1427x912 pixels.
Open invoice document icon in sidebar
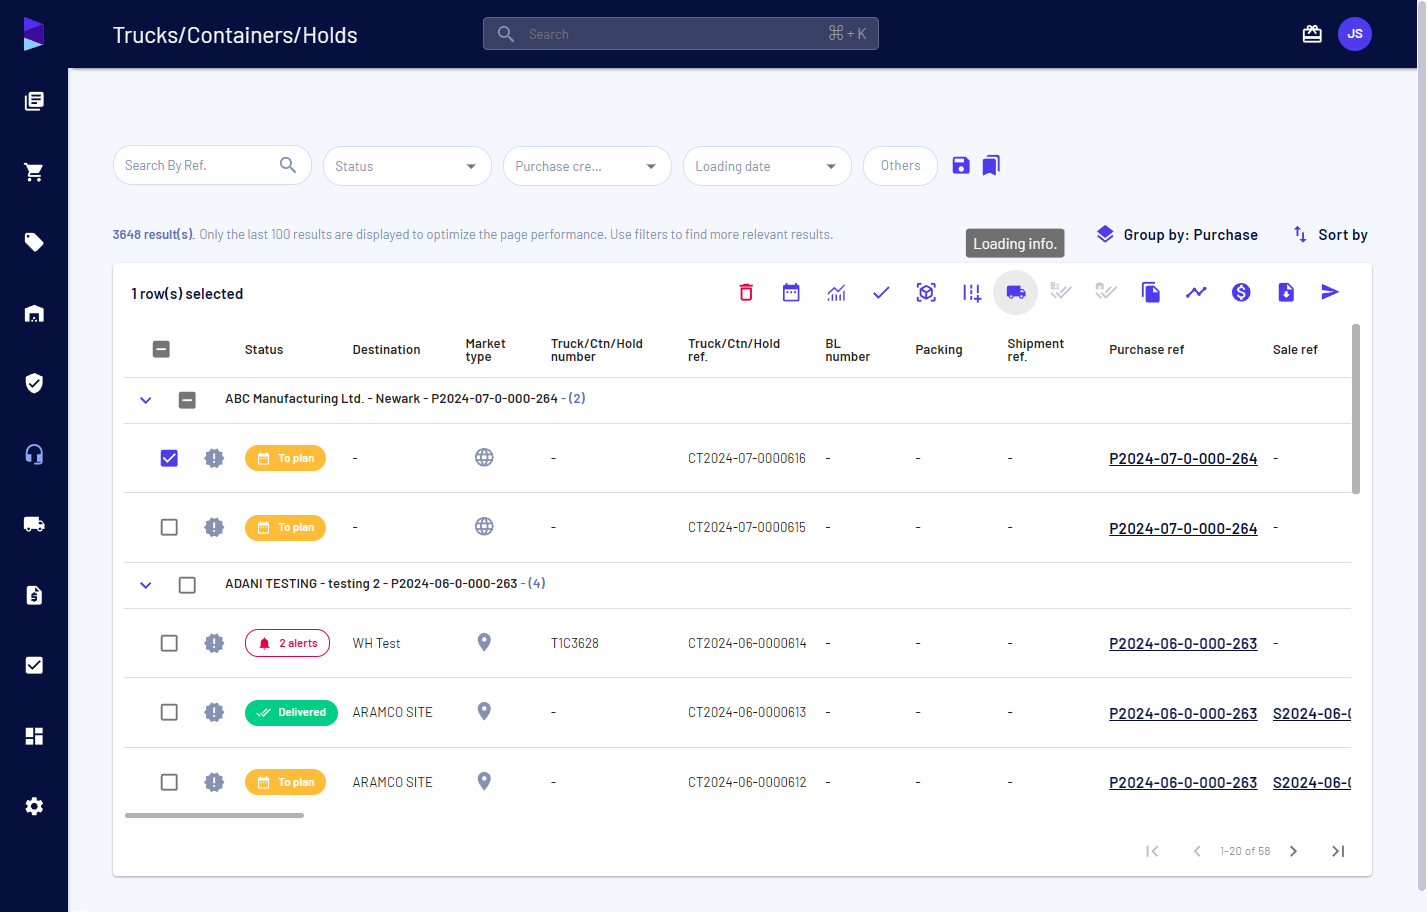pyautogui.click(x=34, y=595)
